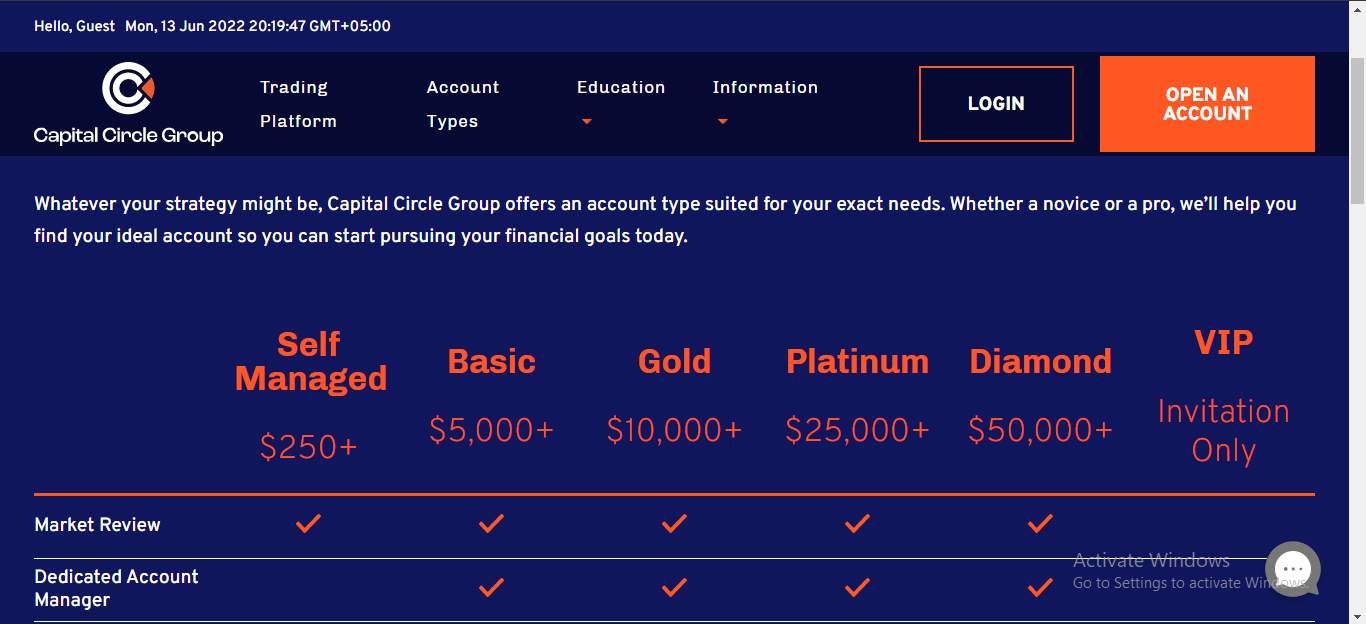Click Market Review checkmark under Basic
This screenshot has width=1366, height=624.
(x=491, y=523)
